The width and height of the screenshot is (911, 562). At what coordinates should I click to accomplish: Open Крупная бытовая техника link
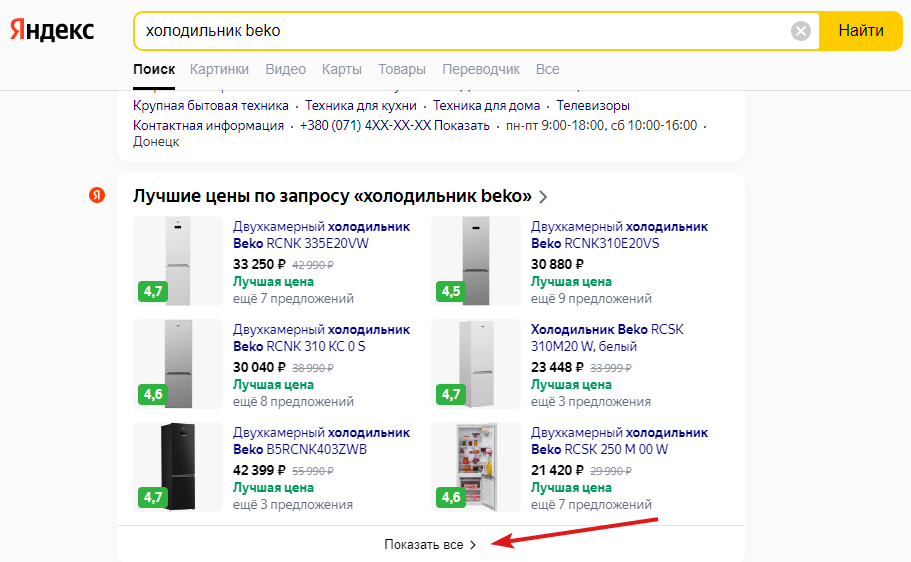[x=211, y=106]
